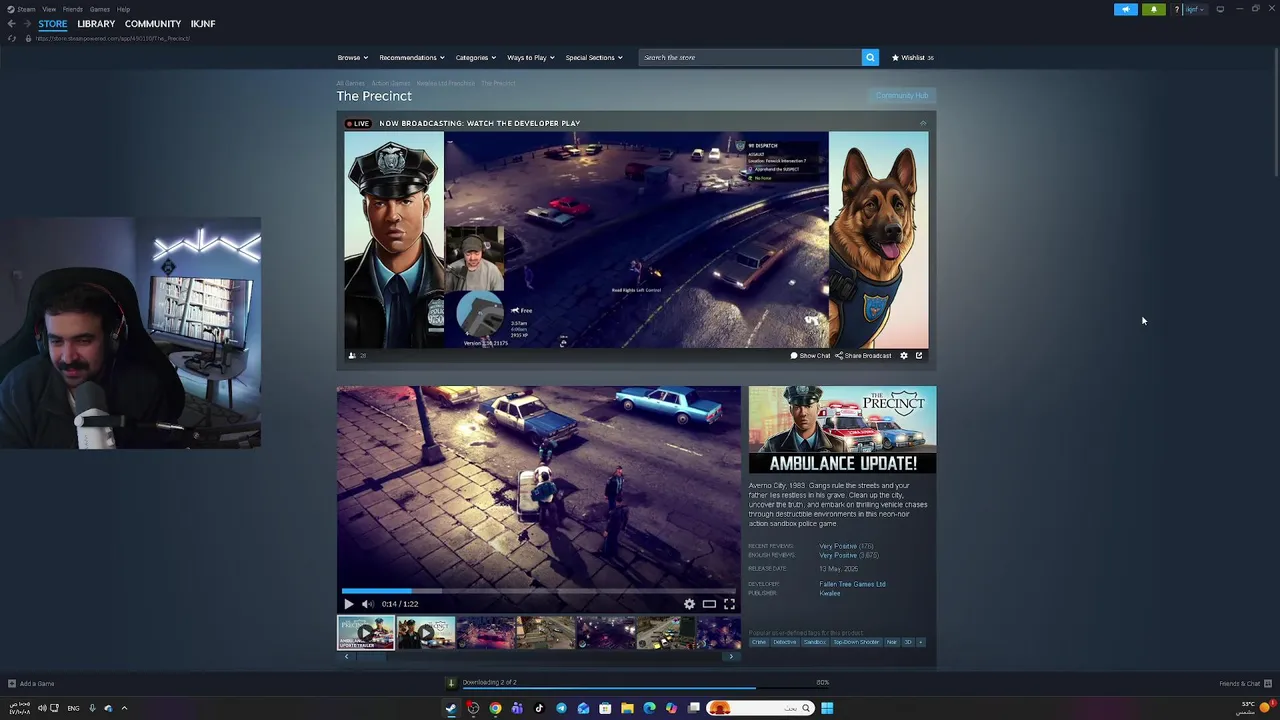Viewport: 1280px width, 720px height.
Task: Click the Top-Down Shooter tag
Action: [x=856, y=642]
